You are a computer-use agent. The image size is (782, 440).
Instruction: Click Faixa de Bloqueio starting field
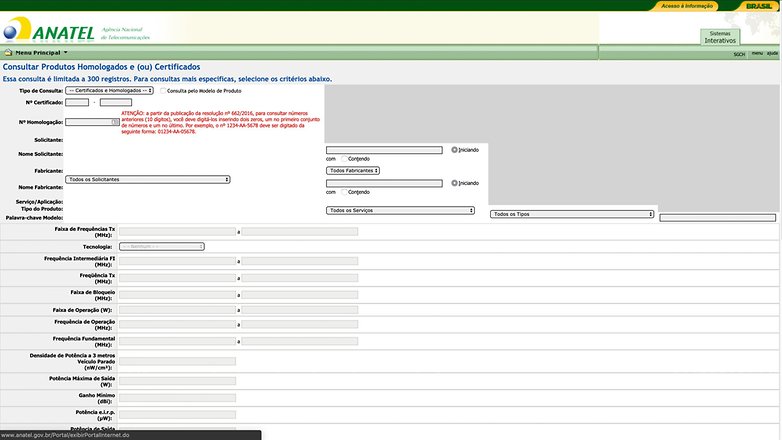(x=178, y=295)
